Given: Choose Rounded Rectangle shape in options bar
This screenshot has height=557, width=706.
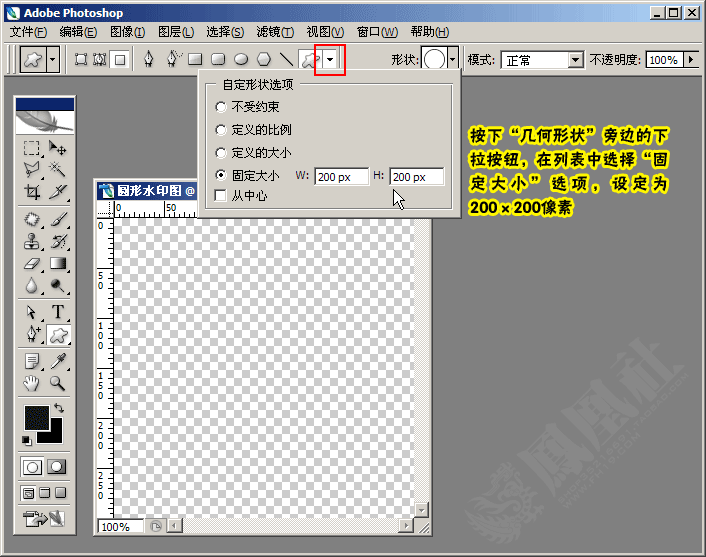Looking at the screenshot, I should pyautogui.click(x=218, y=59).
